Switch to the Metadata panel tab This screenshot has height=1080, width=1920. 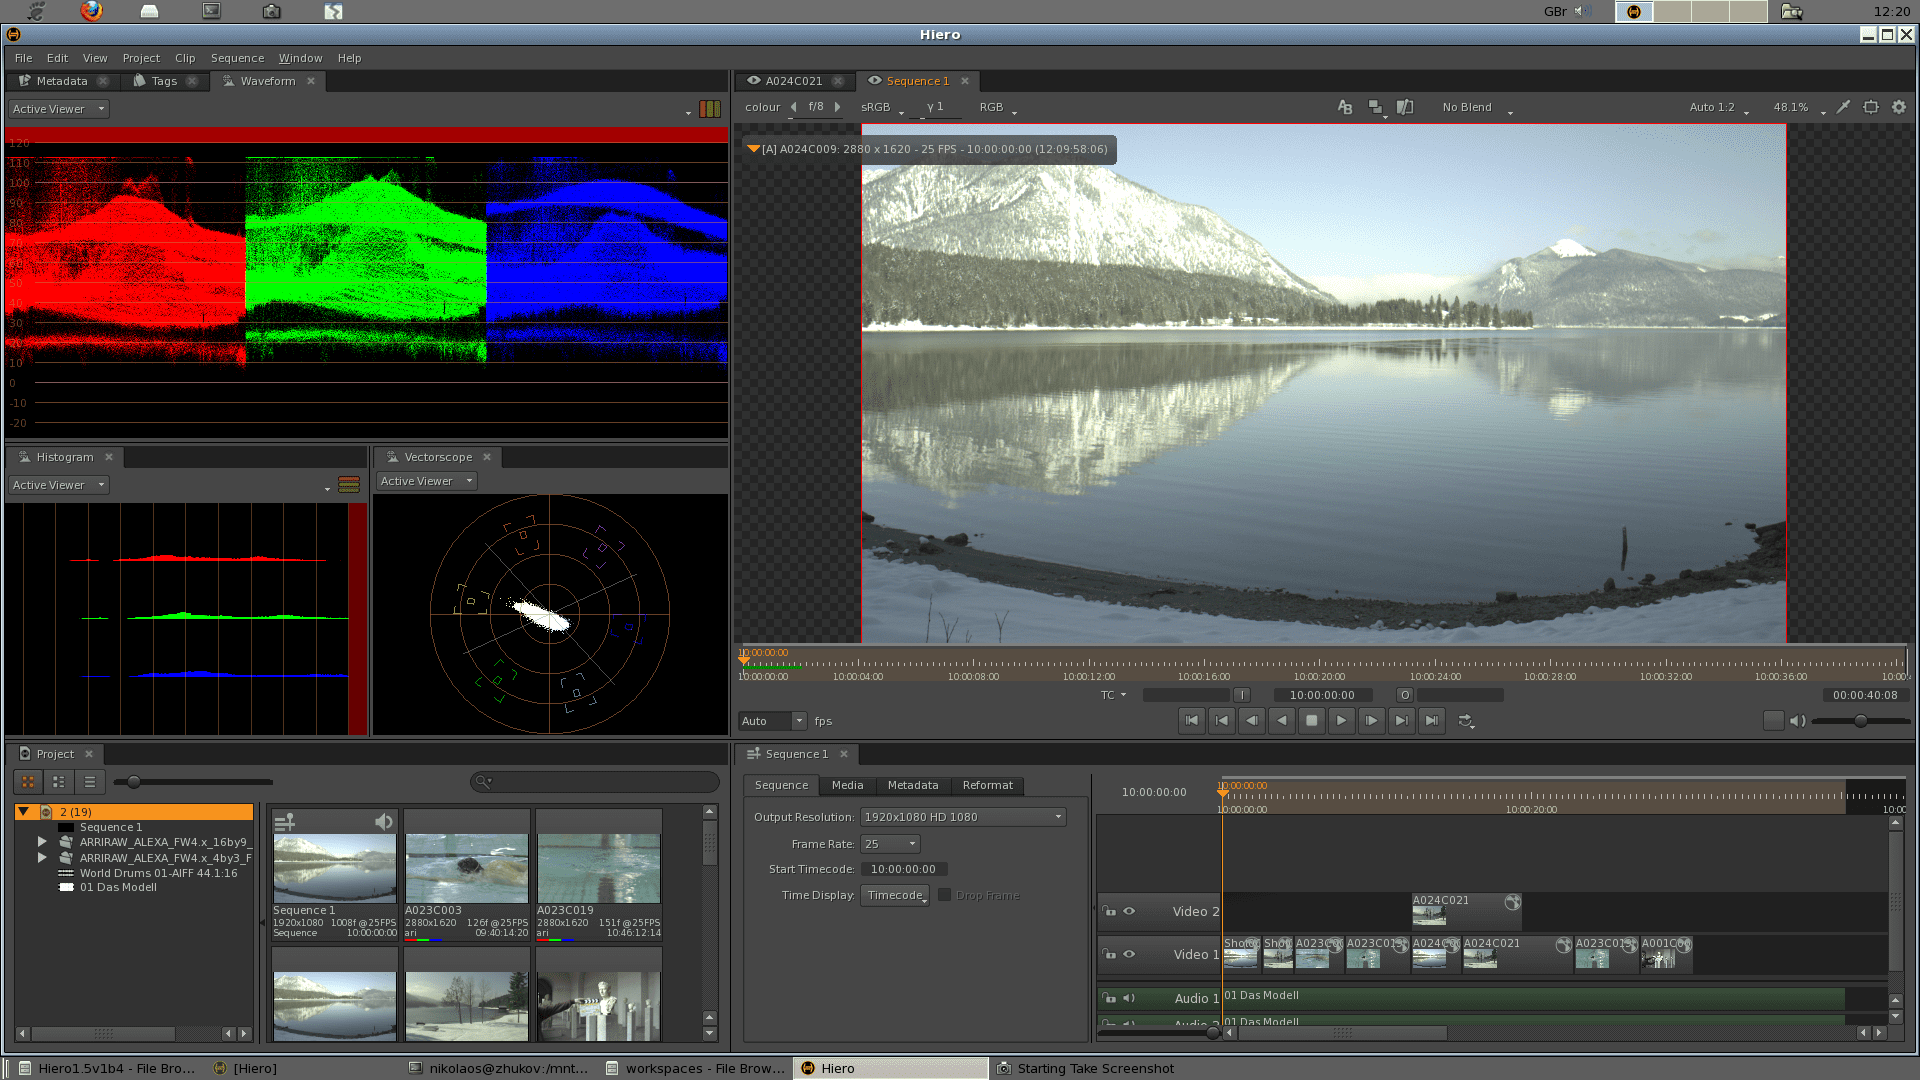pyautogui.click(x=61, y=81)
